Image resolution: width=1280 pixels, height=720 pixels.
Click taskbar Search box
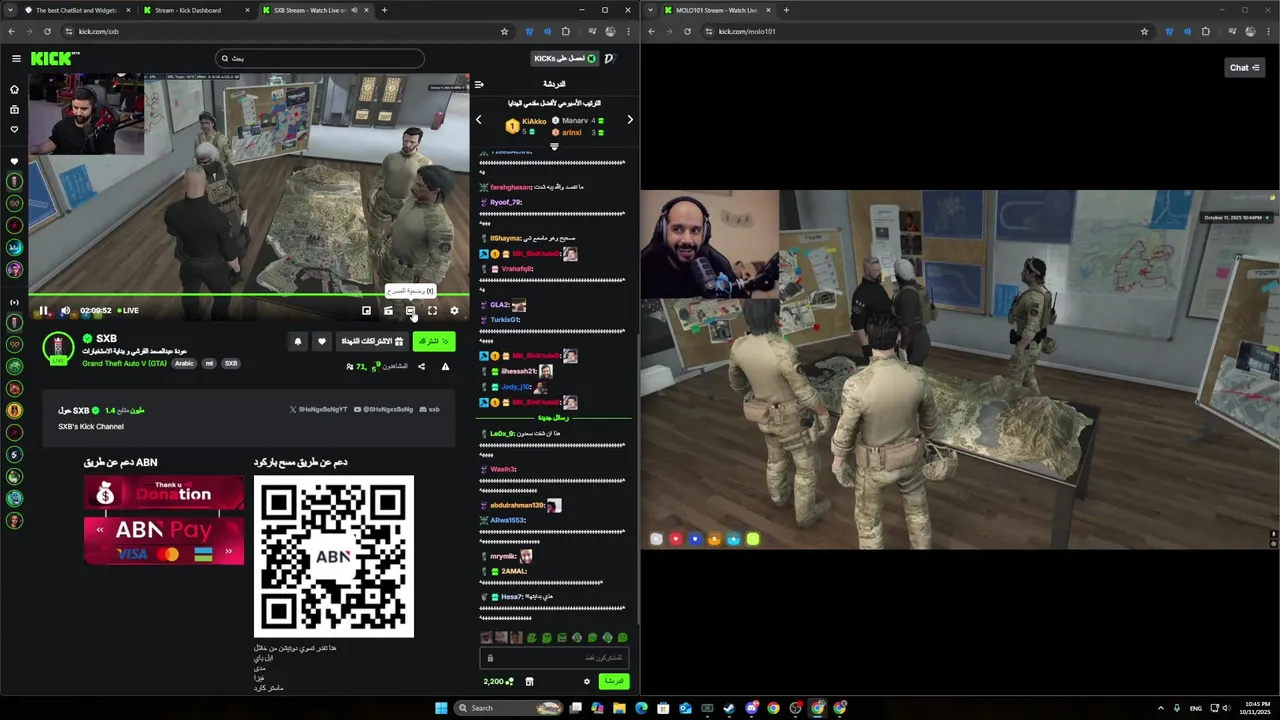pyautogui.click(x=507, y=708)
